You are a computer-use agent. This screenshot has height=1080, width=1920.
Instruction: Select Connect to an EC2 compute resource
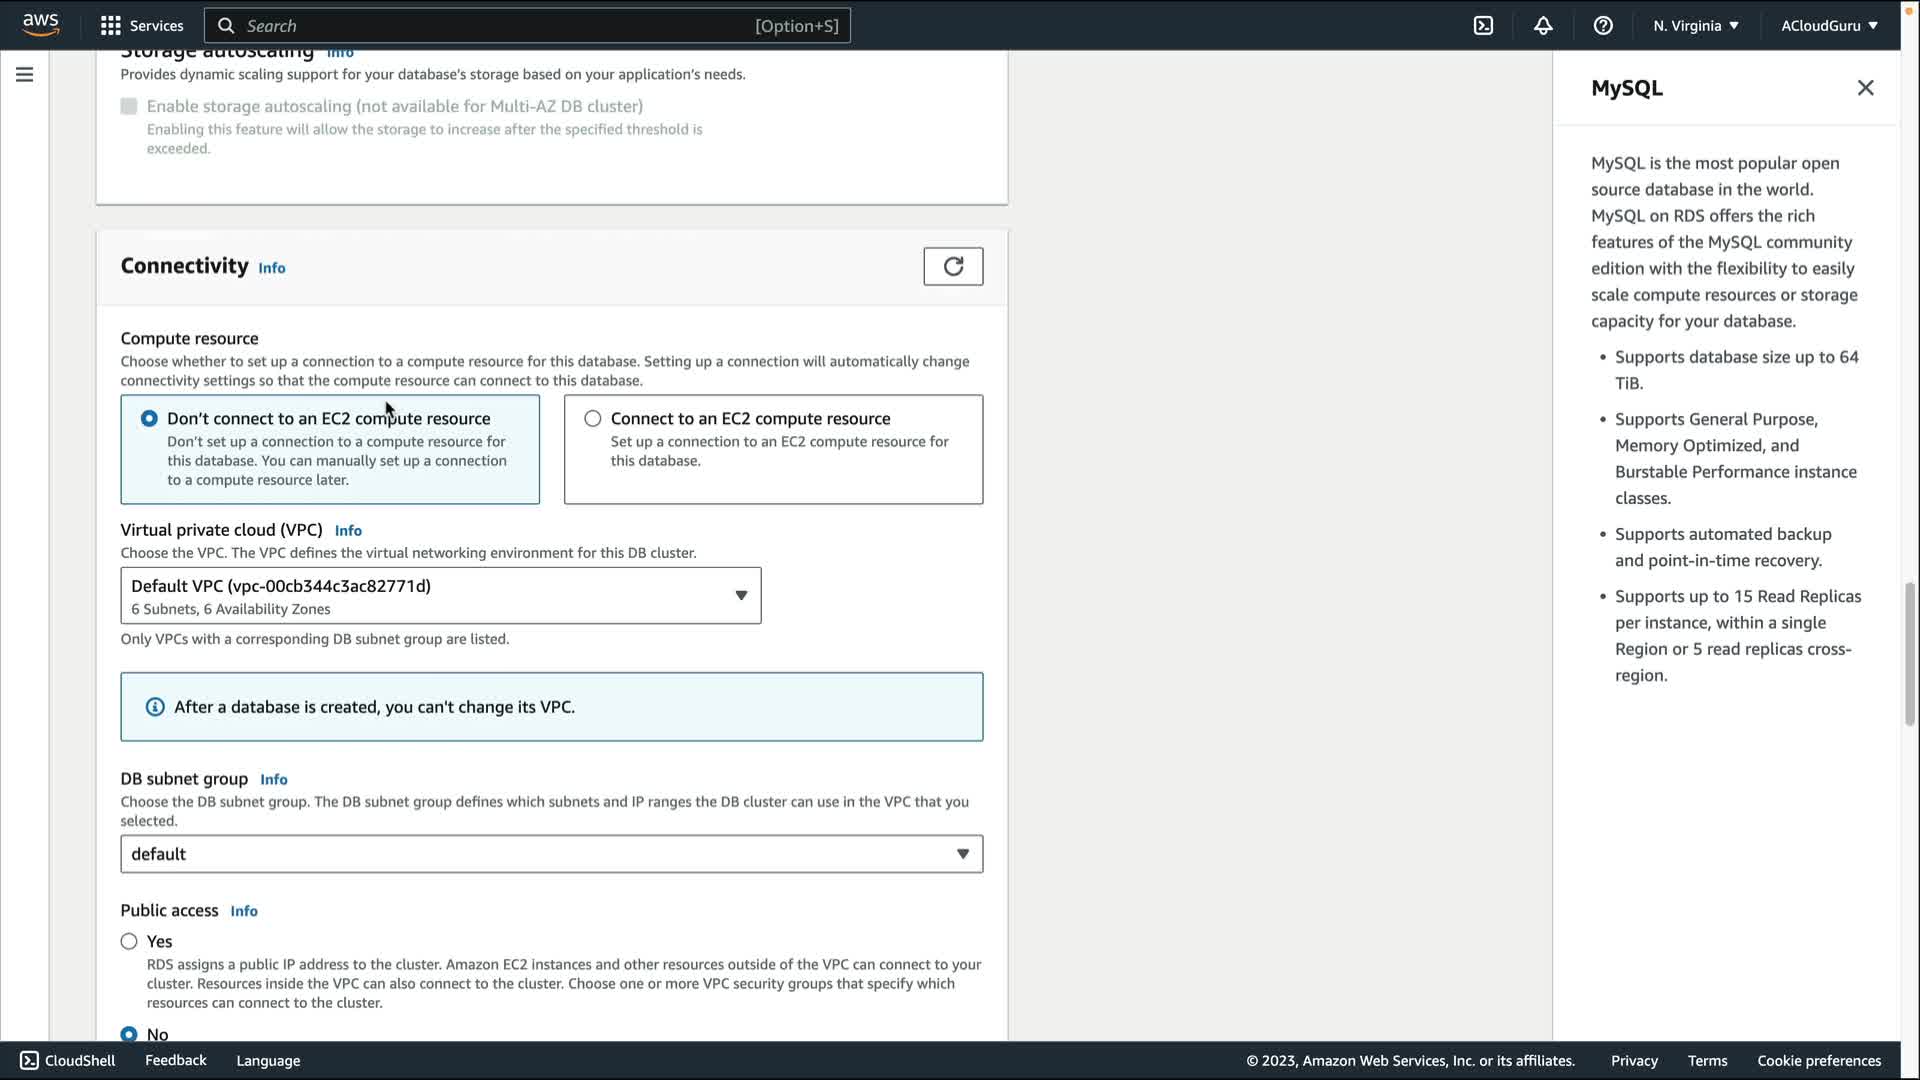tap(593, 419)
